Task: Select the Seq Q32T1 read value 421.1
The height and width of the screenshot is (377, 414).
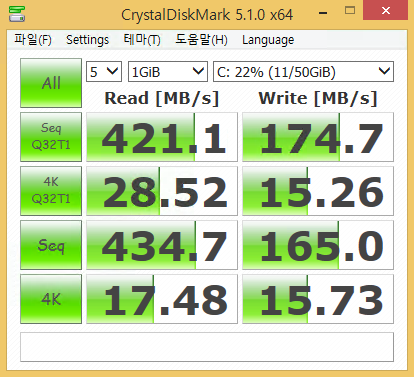Action: click(x=162, y=137)
